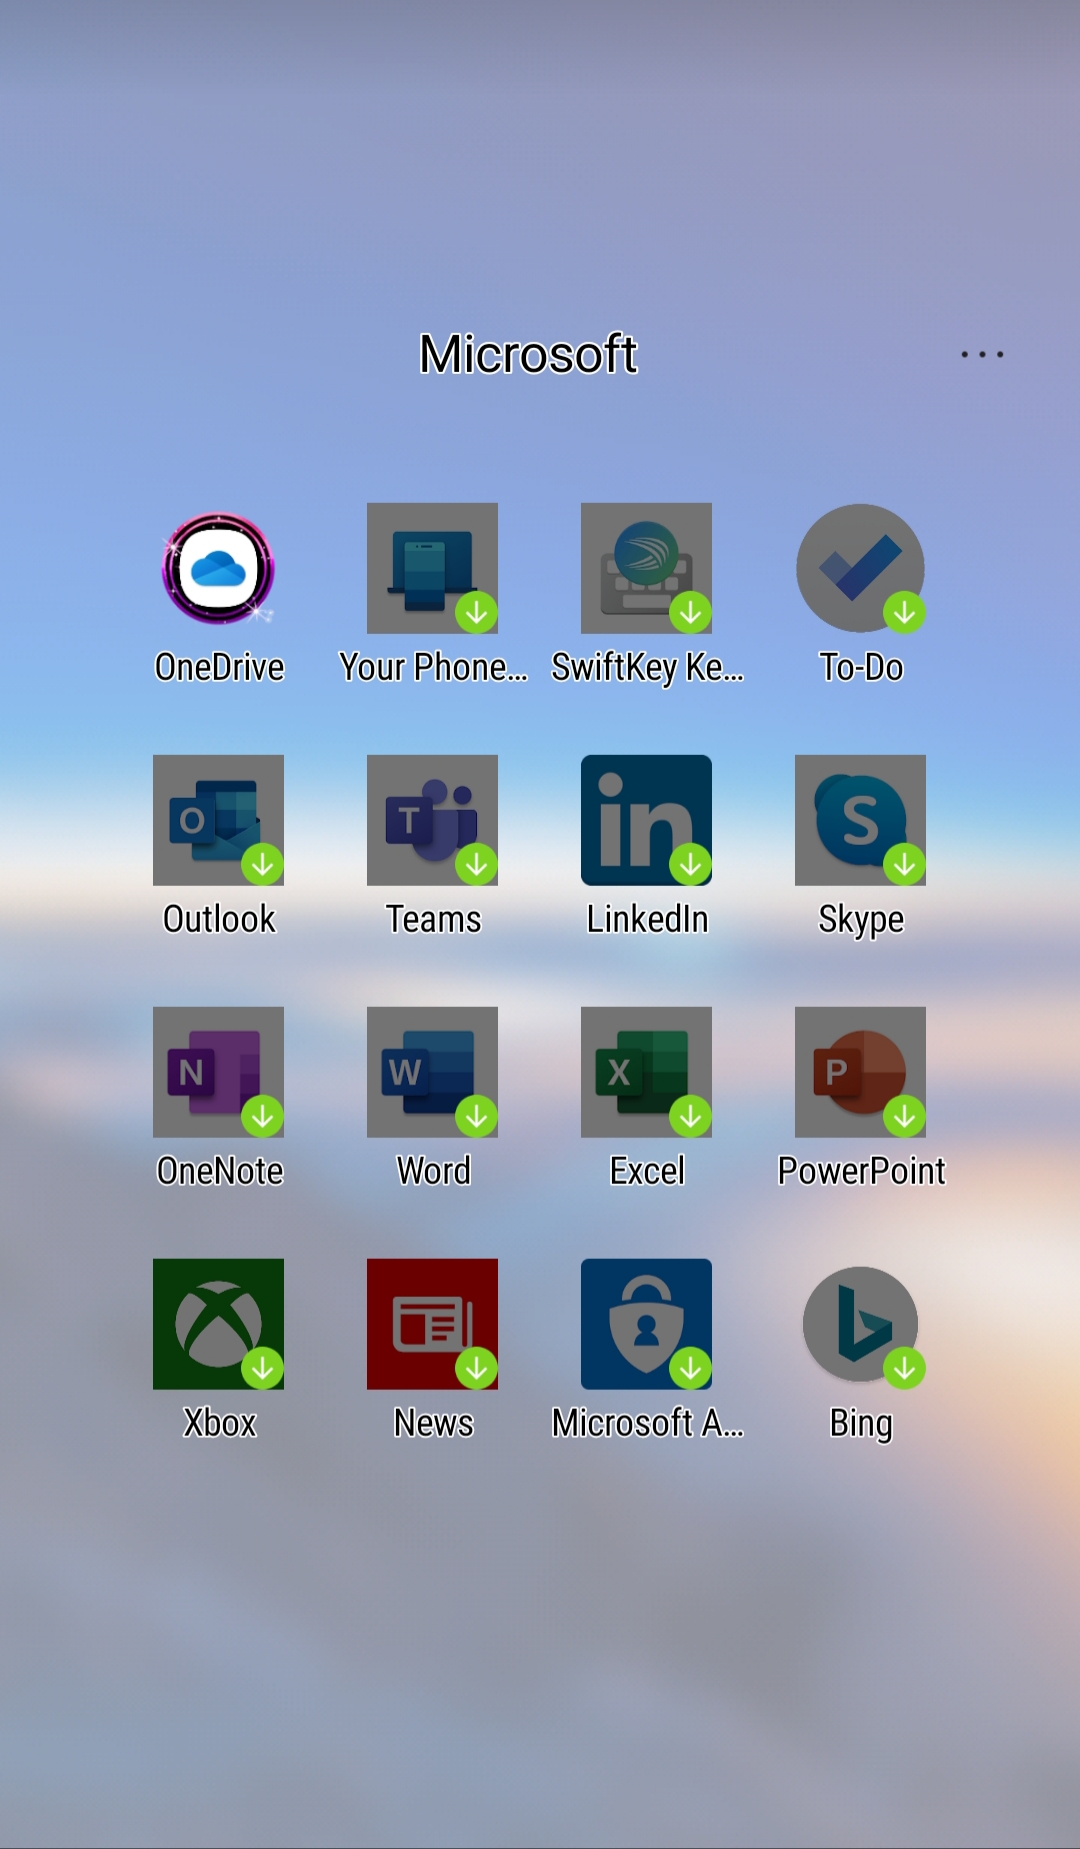Tap the Microsoft Authenticator icon

pyautogui.click(x=646, y=1324)
